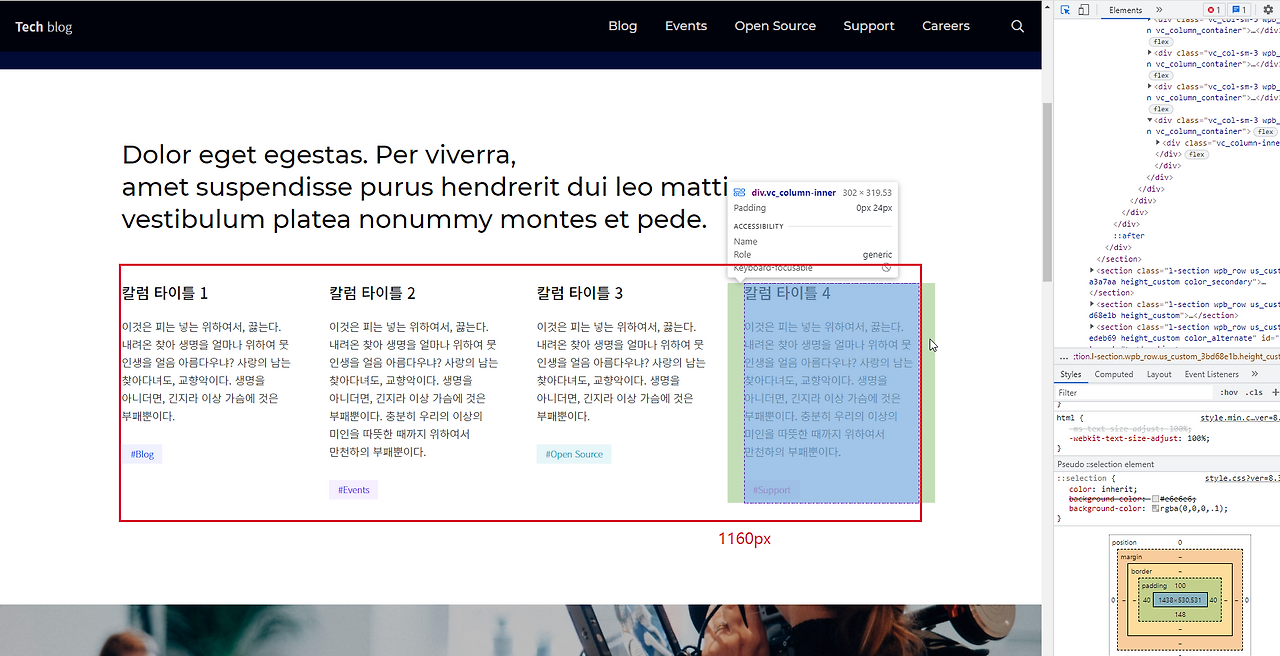Viewport: 1280px width, 656px height.
Task: Click the ::selection rule selector
Action: click(1081, 479)
